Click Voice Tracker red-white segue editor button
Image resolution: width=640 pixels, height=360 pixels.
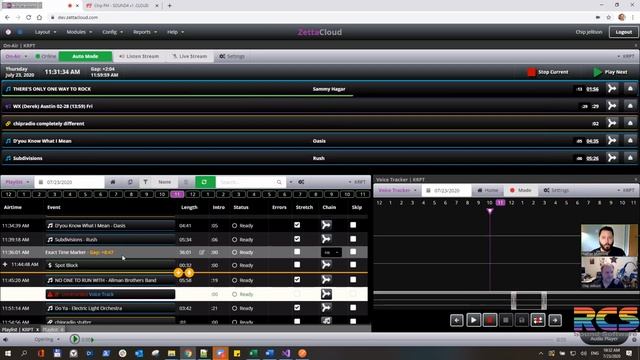pyautogui.click(x=538, y=320)
